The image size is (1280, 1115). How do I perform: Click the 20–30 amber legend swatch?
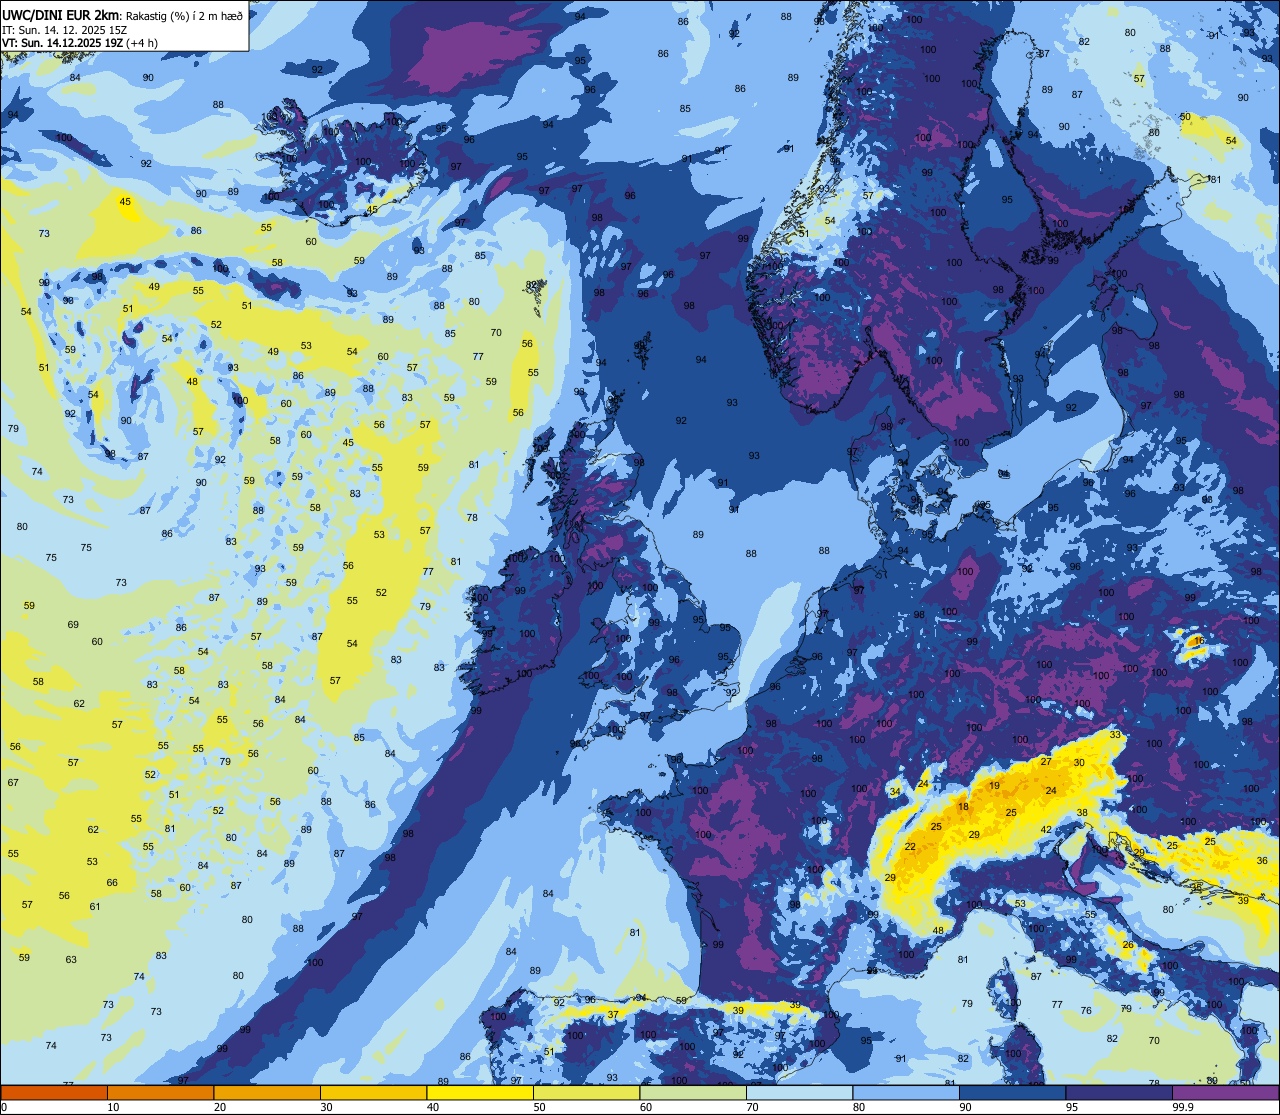pyautogui.click(x=267, y=1092)
